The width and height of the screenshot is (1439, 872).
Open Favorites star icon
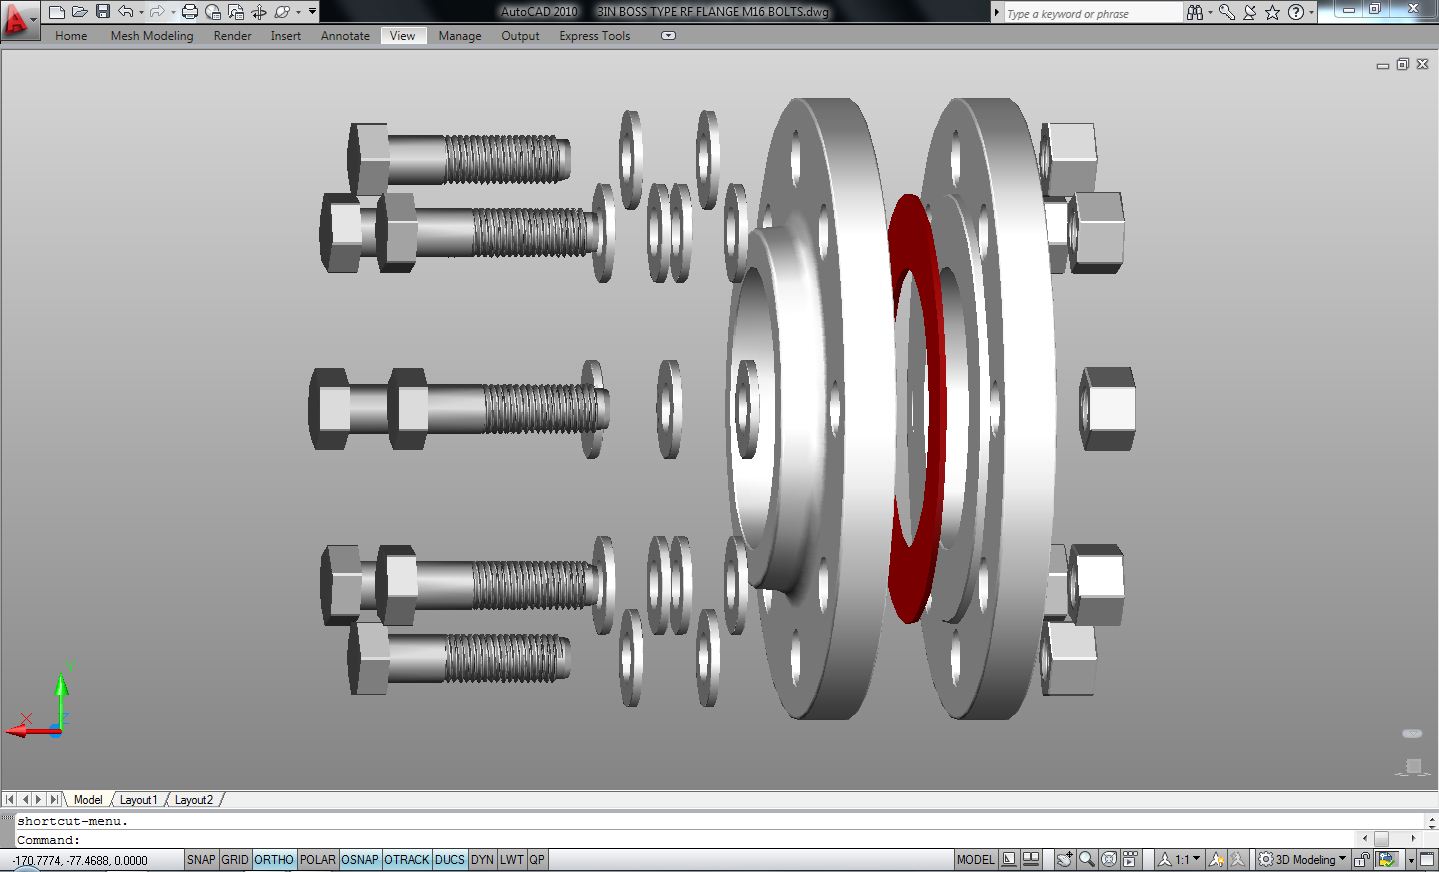pos(1272,12)
